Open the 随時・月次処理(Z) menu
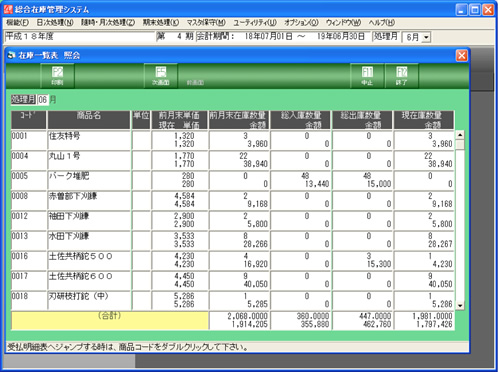500x372 pixels. coord(108,23)
